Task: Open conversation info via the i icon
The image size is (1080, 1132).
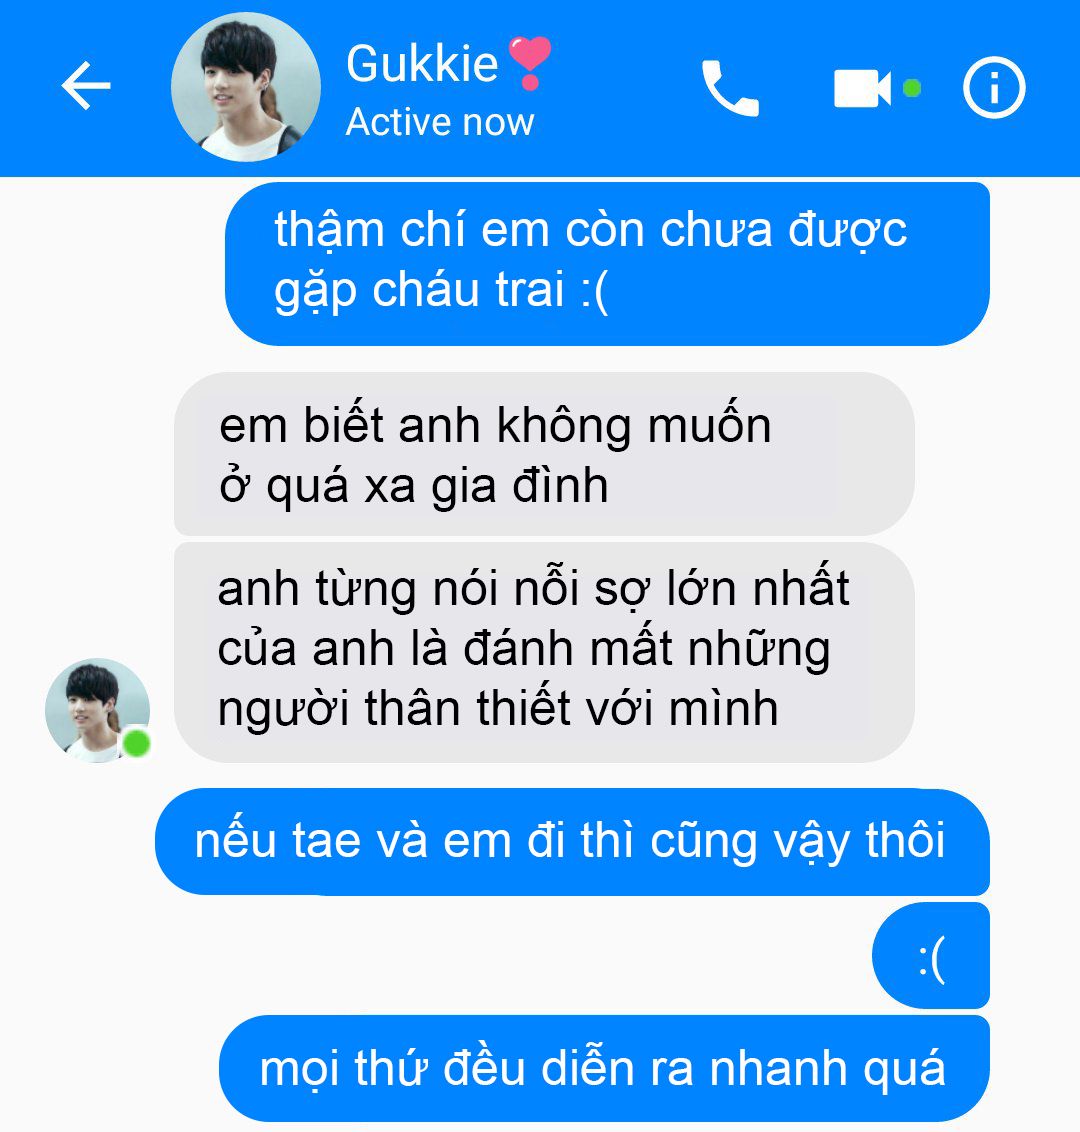Action: pyautogui.click(x=994, y=87)
